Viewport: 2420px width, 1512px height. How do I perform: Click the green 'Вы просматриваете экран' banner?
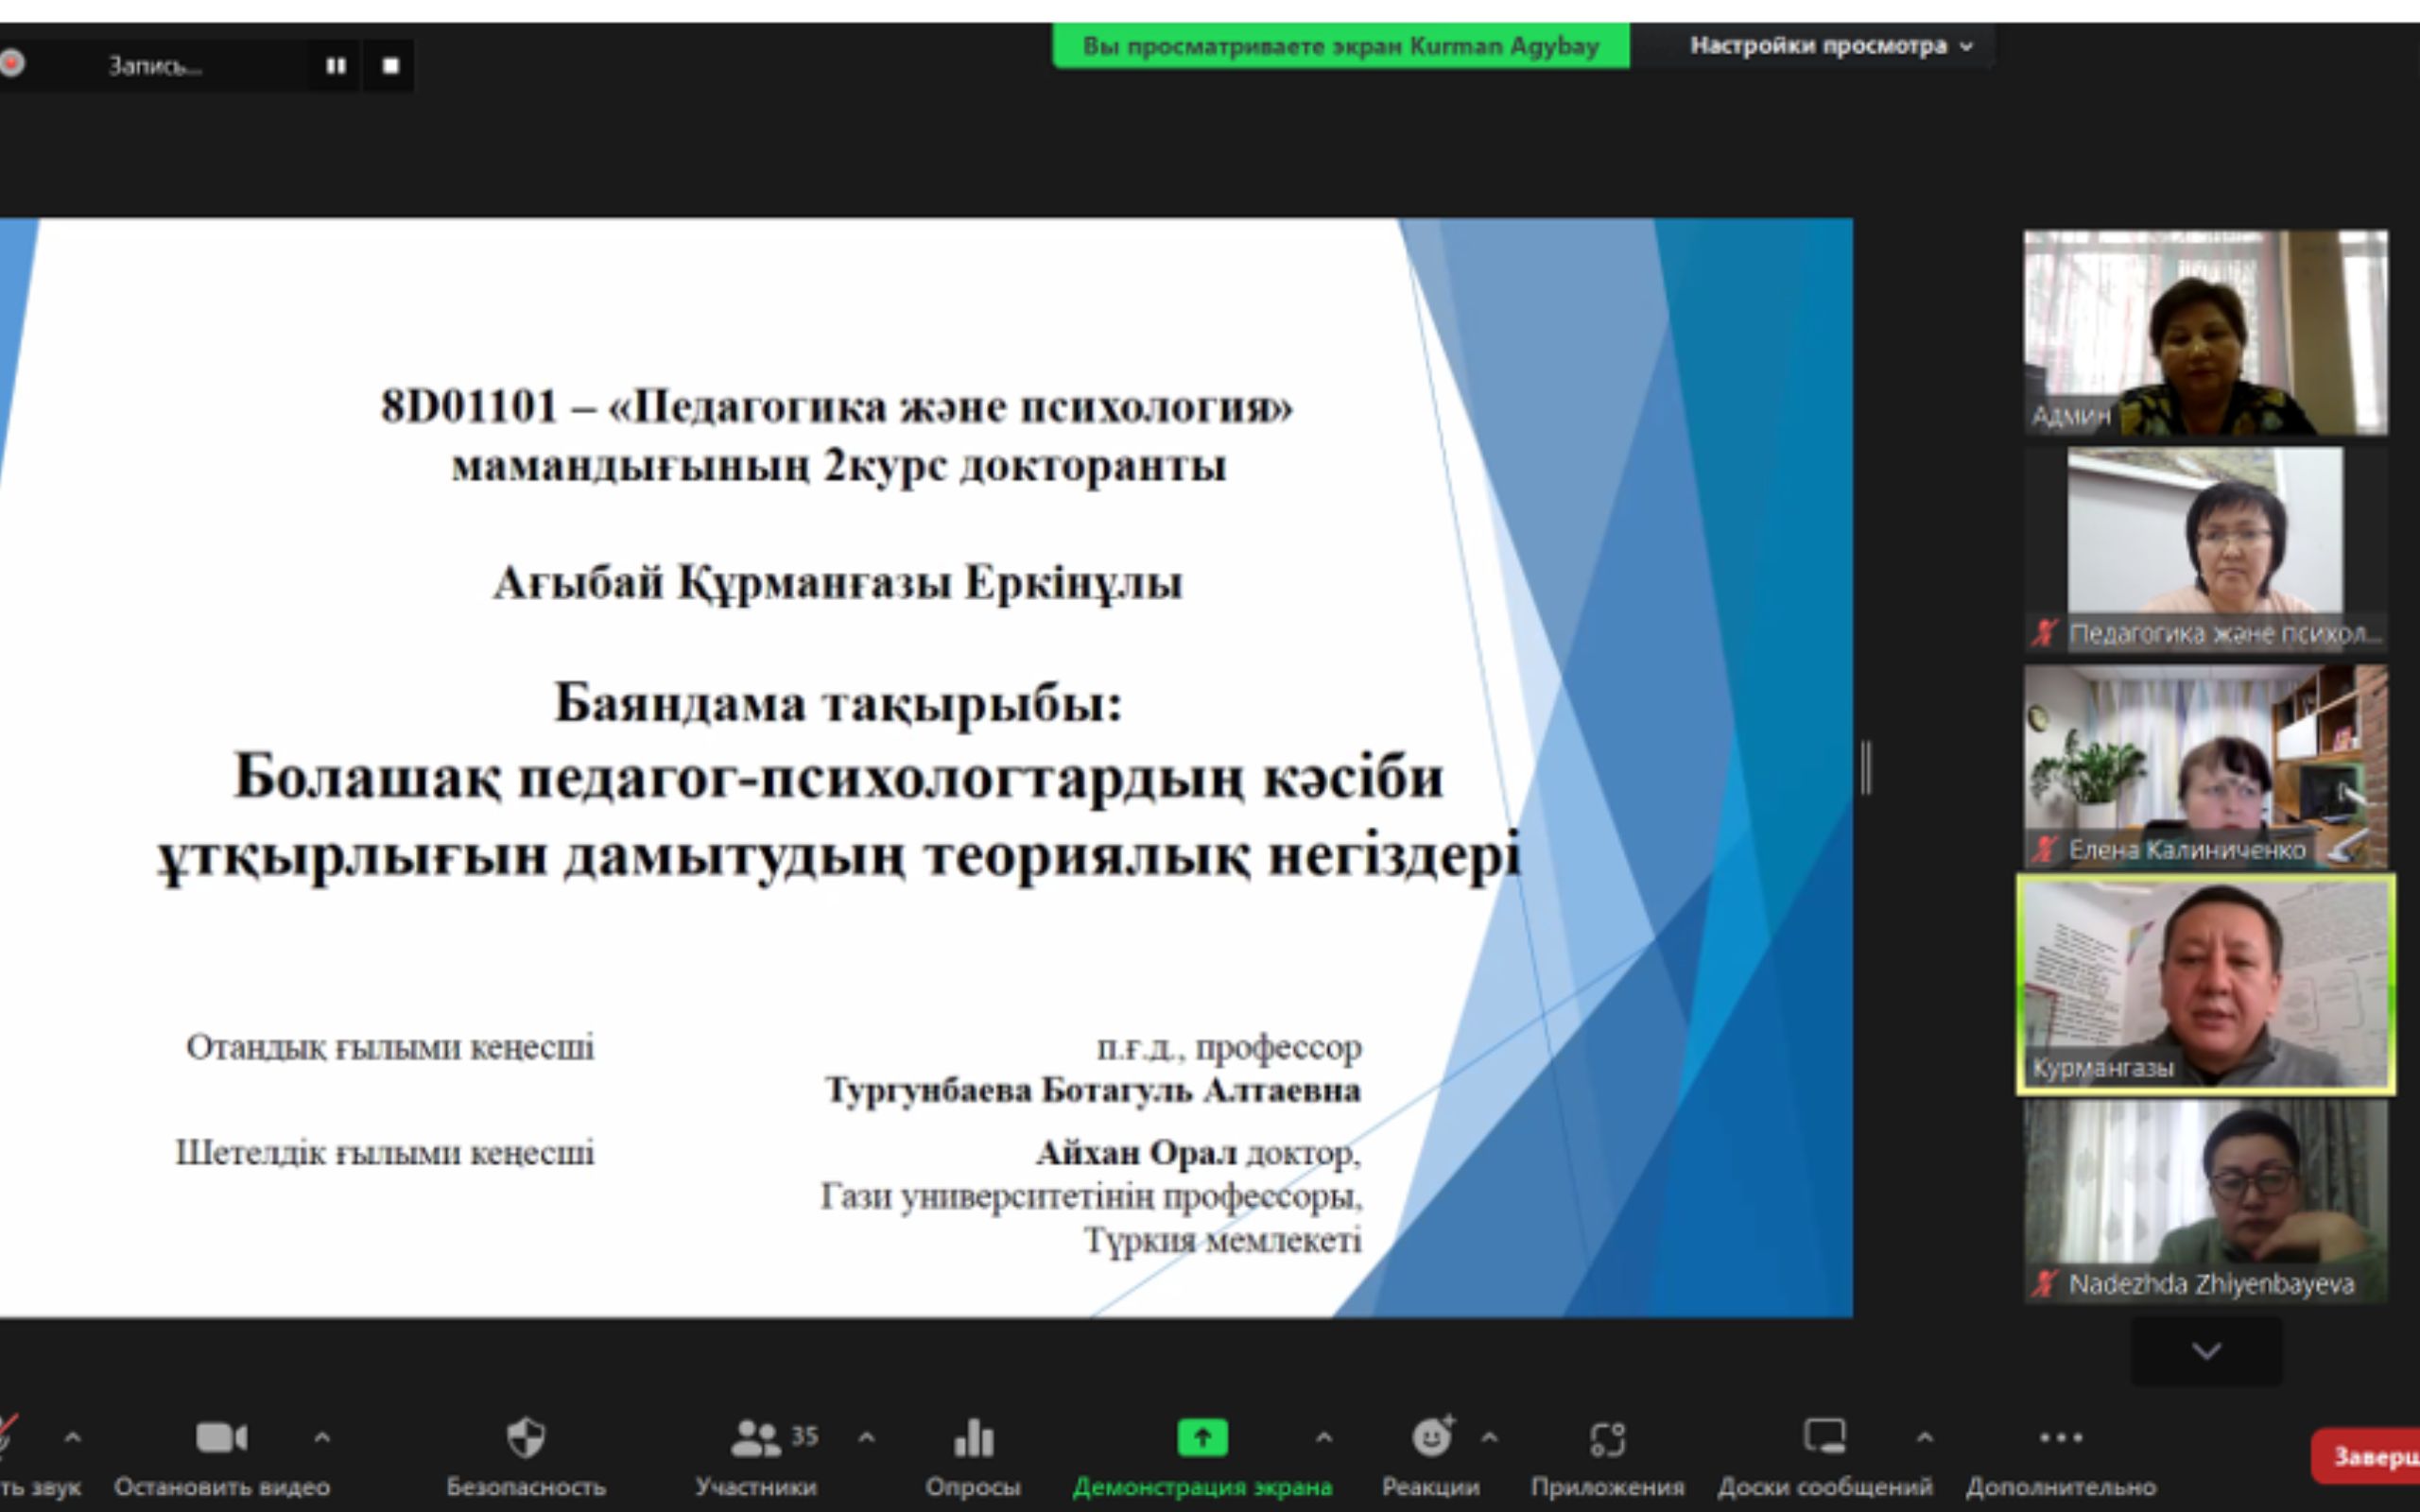1340,46
